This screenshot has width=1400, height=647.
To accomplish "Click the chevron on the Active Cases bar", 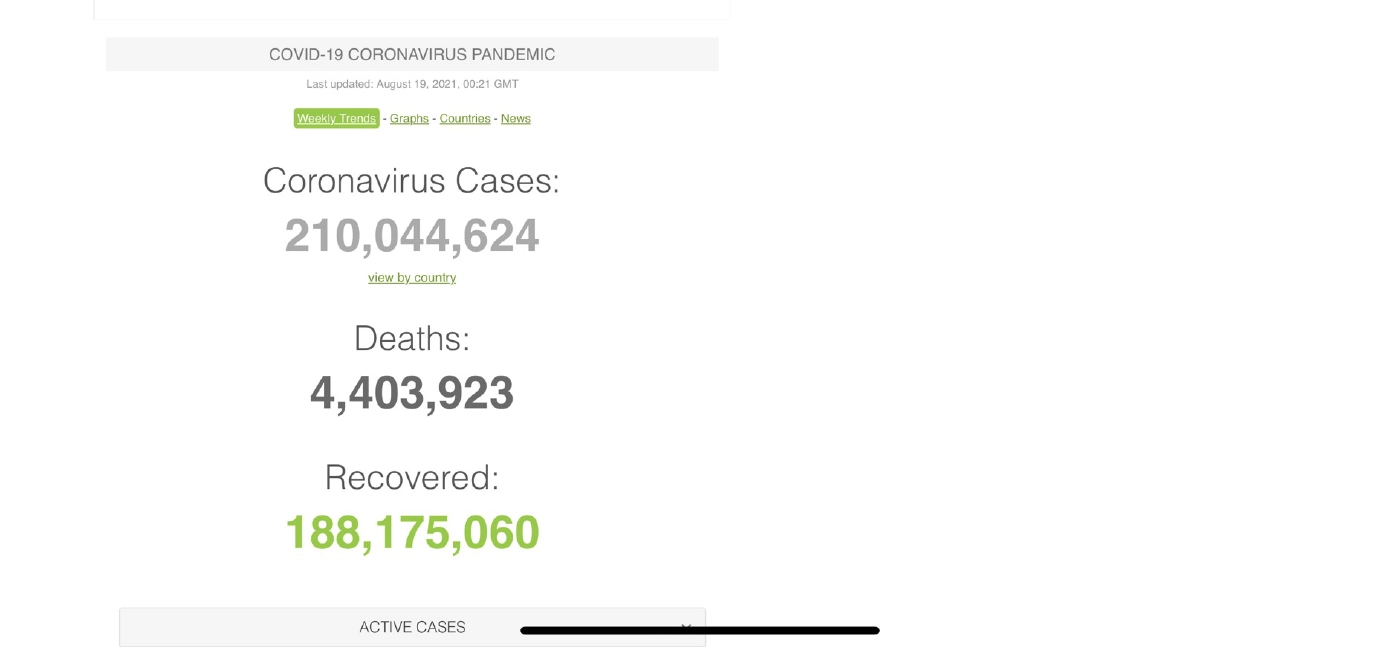I will (x=686, y=626).
